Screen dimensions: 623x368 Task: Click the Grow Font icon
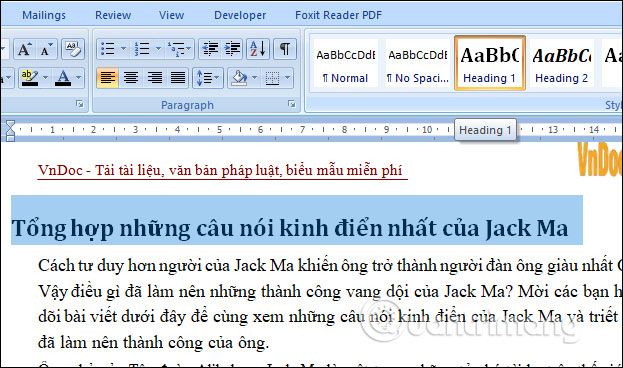pyautogui.click(x=24, y=49)
